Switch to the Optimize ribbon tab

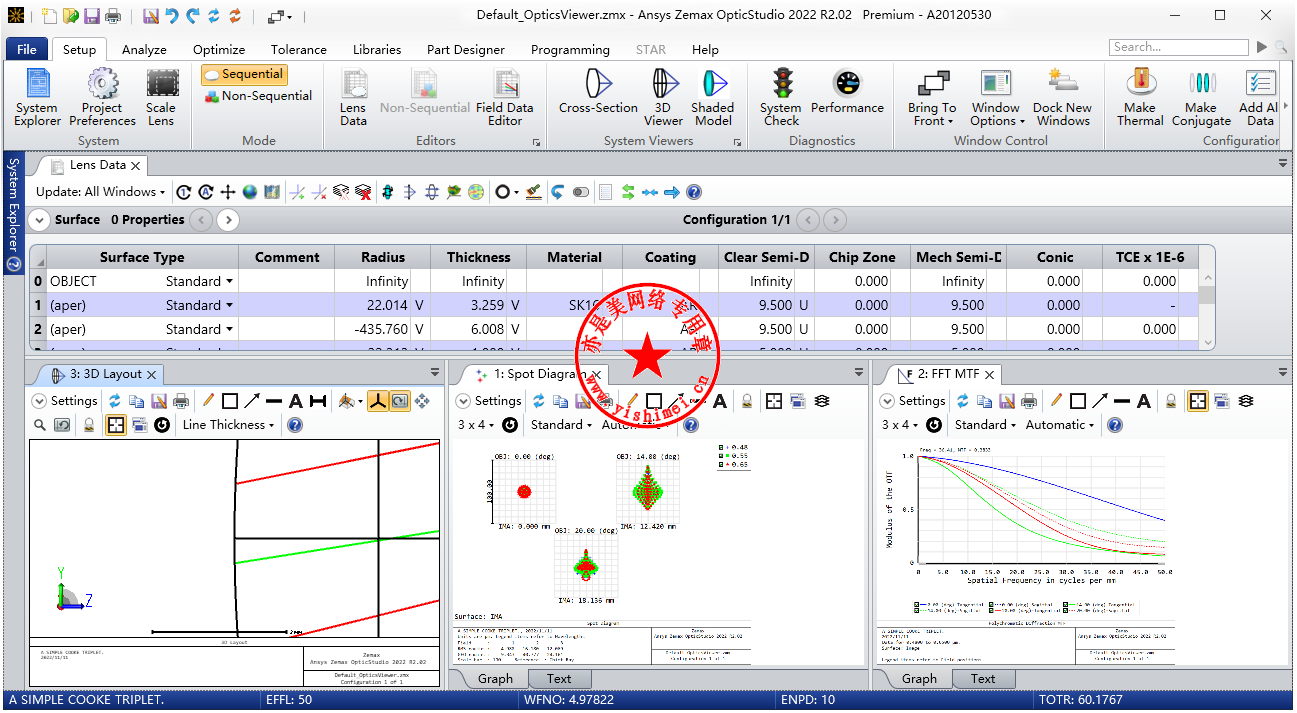[219, 49]
